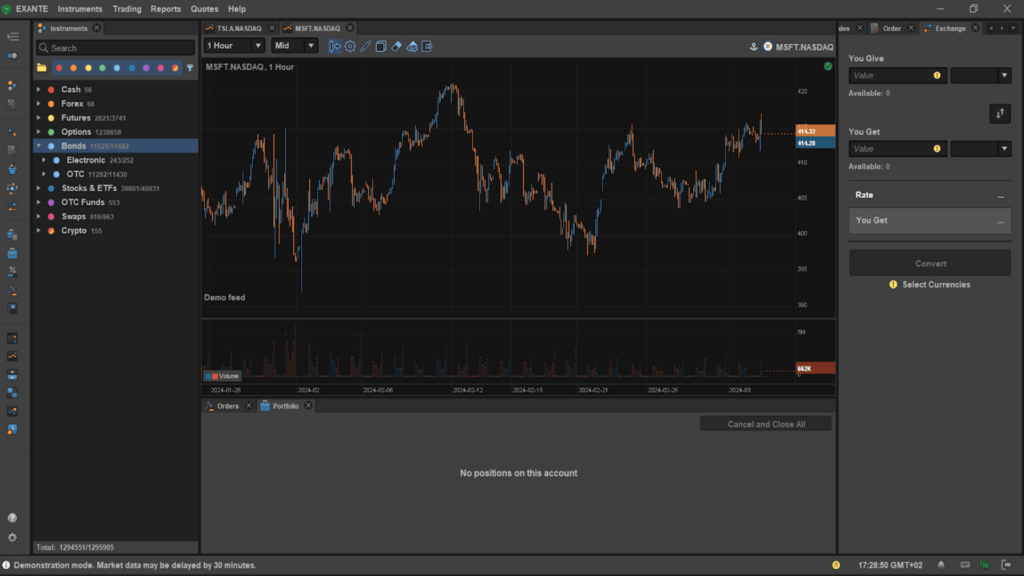Screen dimensions: 1024x576
Task: Click the chart copy objects icon
Action: click(x=381, y=46)
